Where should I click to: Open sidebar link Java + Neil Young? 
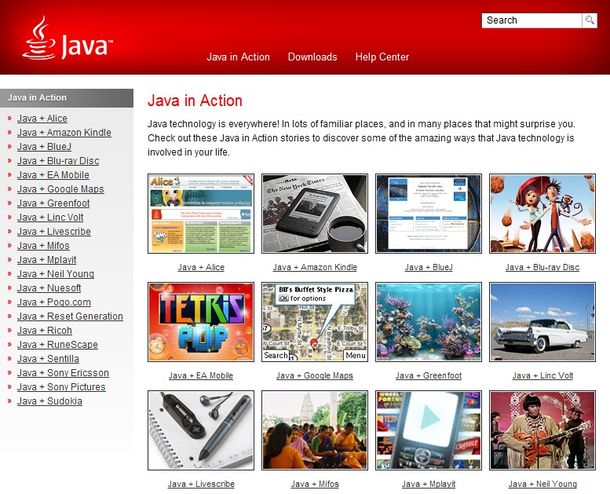pos(56,274)
